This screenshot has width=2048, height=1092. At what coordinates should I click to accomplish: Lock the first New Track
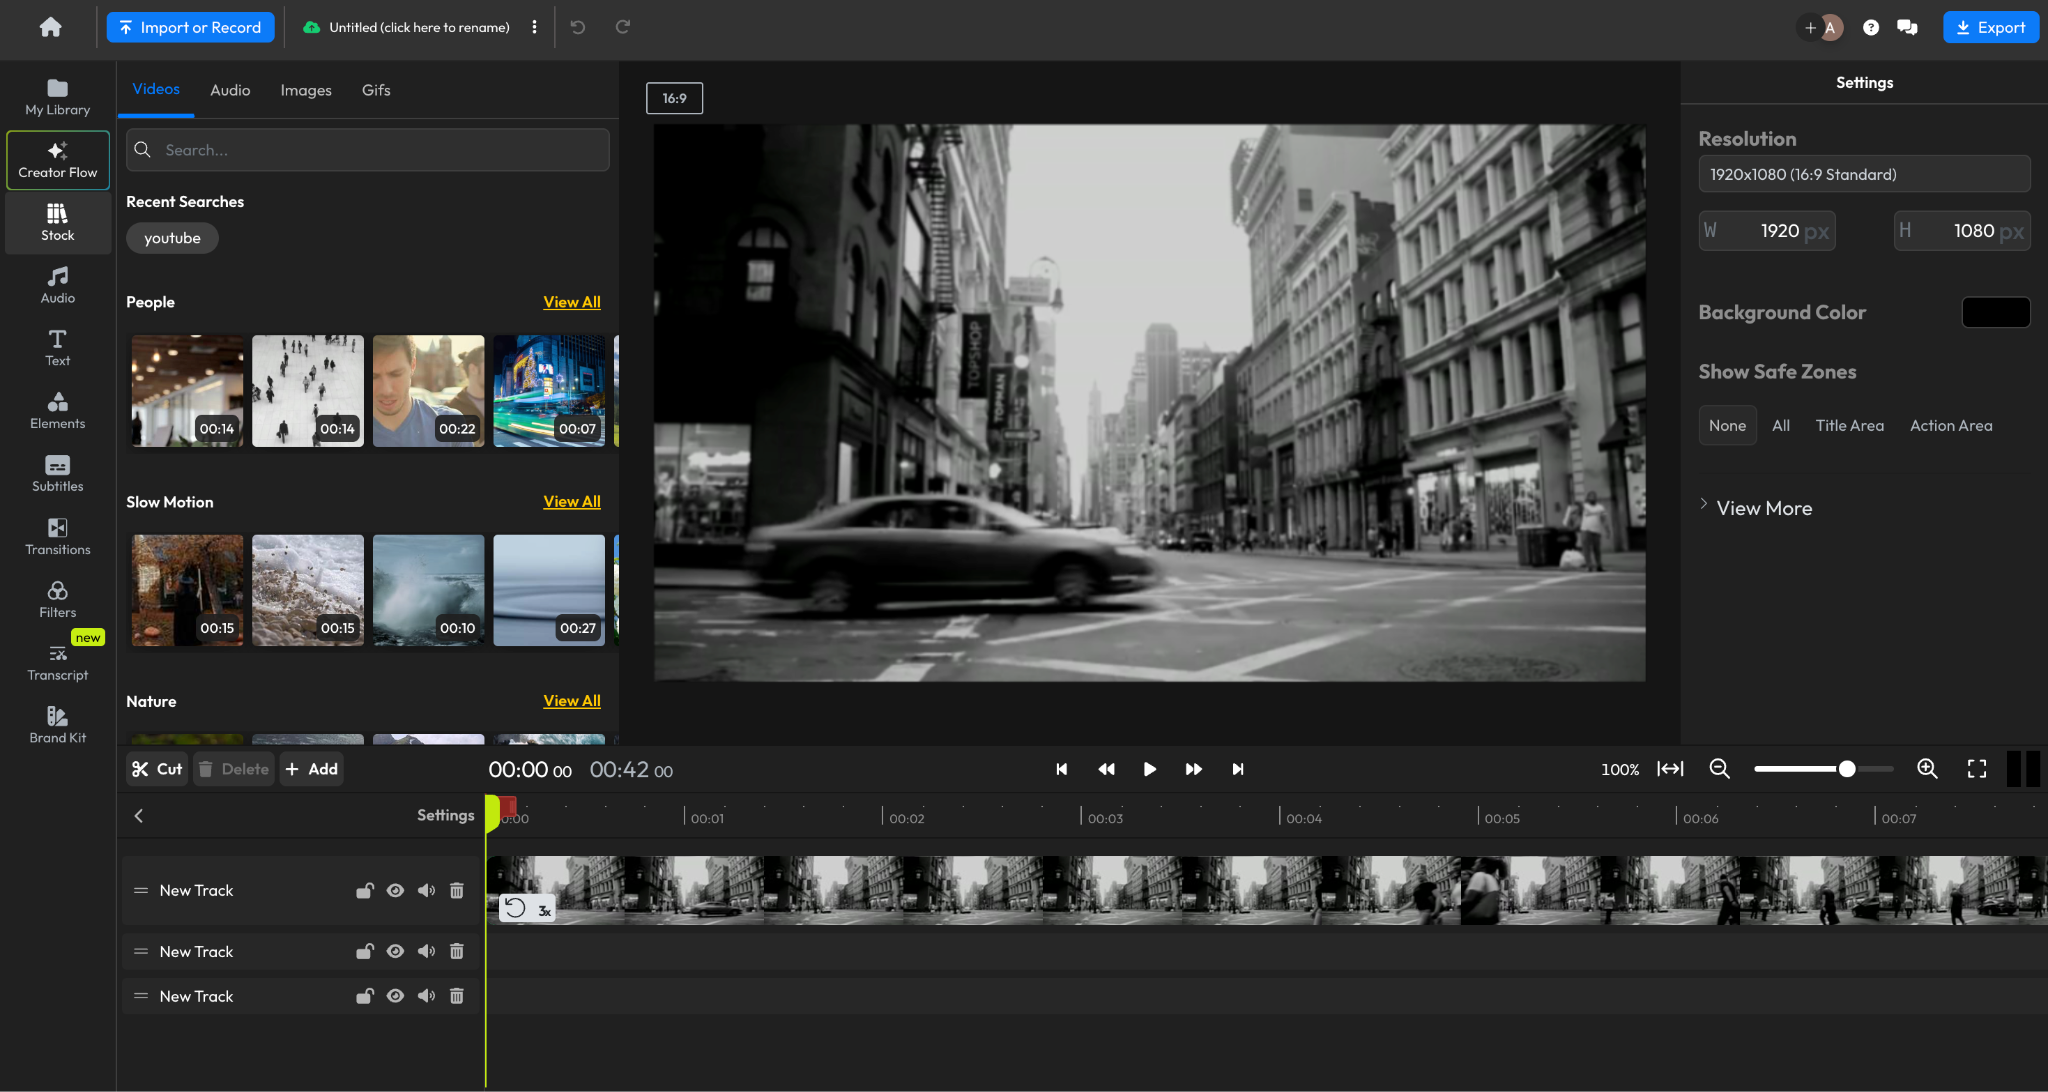point(365,890)
